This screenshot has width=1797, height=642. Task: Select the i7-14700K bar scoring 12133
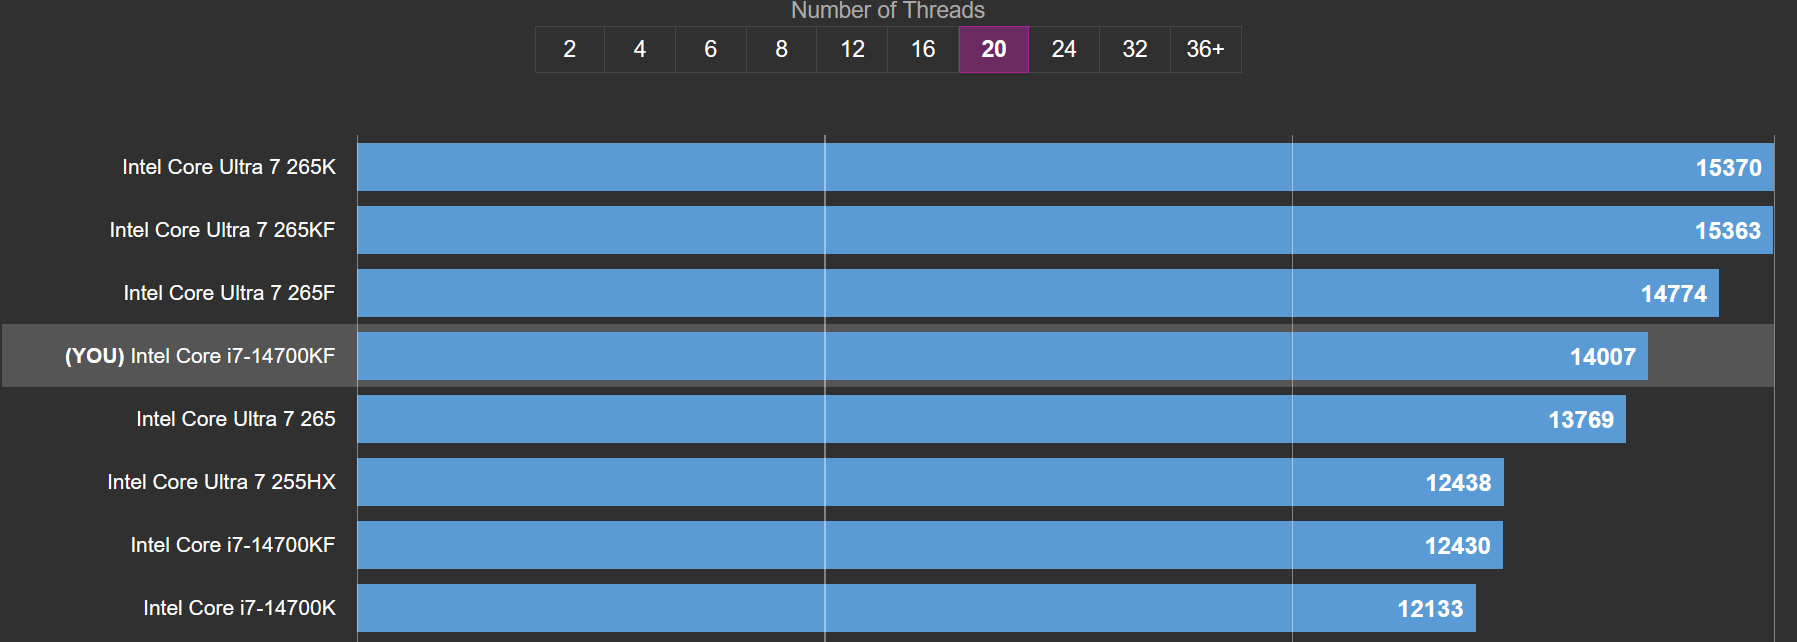pyautogui.click(x=916, y=608)
